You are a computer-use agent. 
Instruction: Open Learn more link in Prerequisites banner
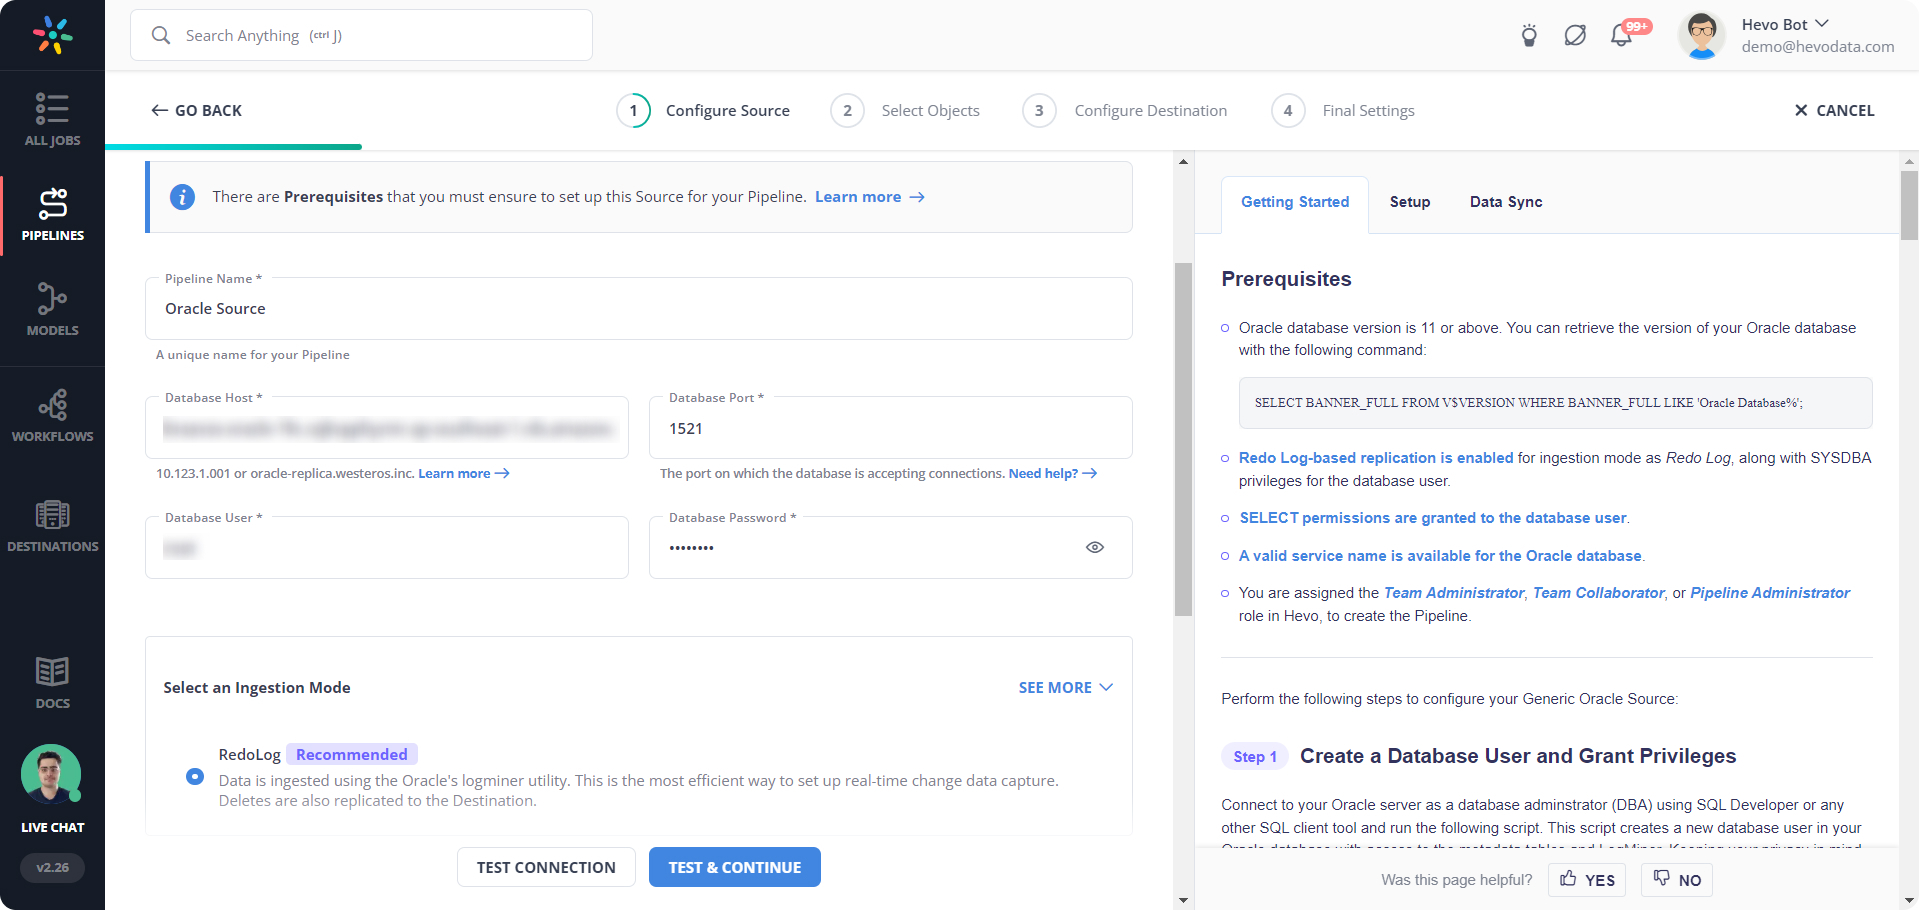tap(869, 197)
